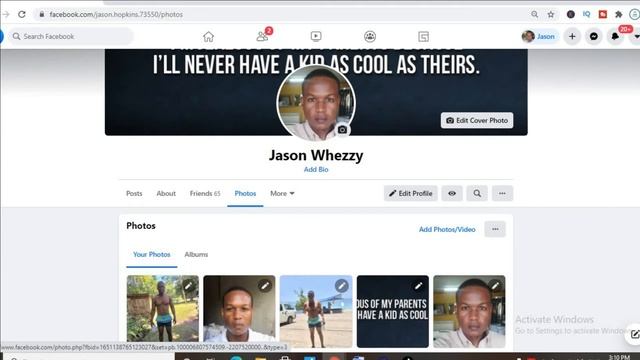Viewport: 640px width, 360px height.
Task: Click the red extension icon
Action: click(603, 14)
